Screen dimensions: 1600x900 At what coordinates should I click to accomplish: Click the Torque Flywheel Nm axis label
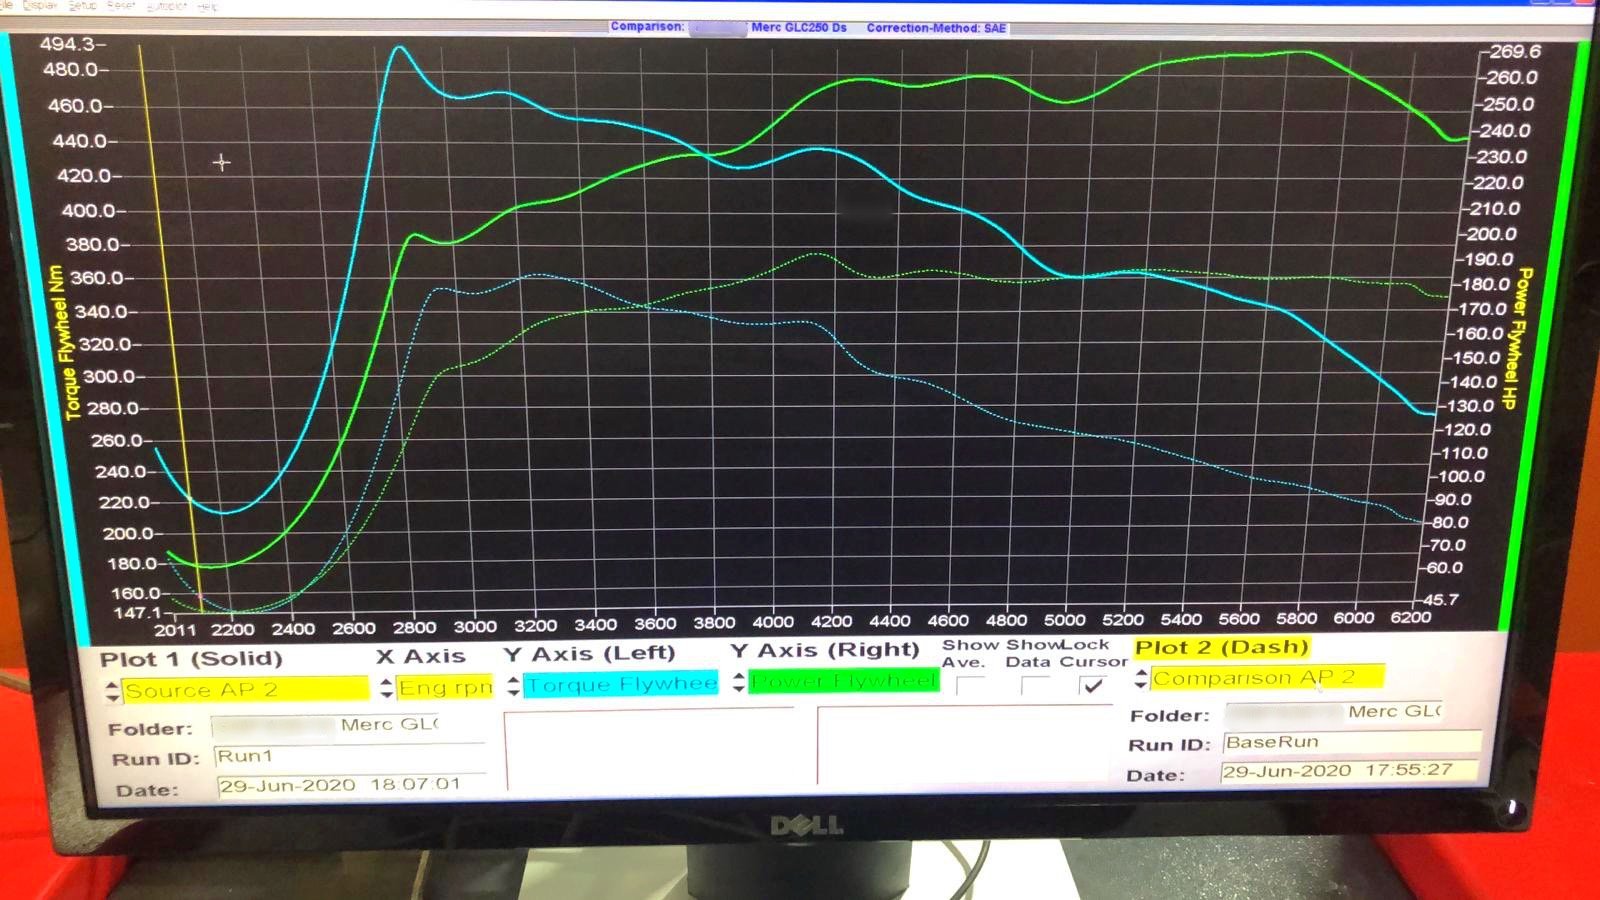click(x=67, y=342)
